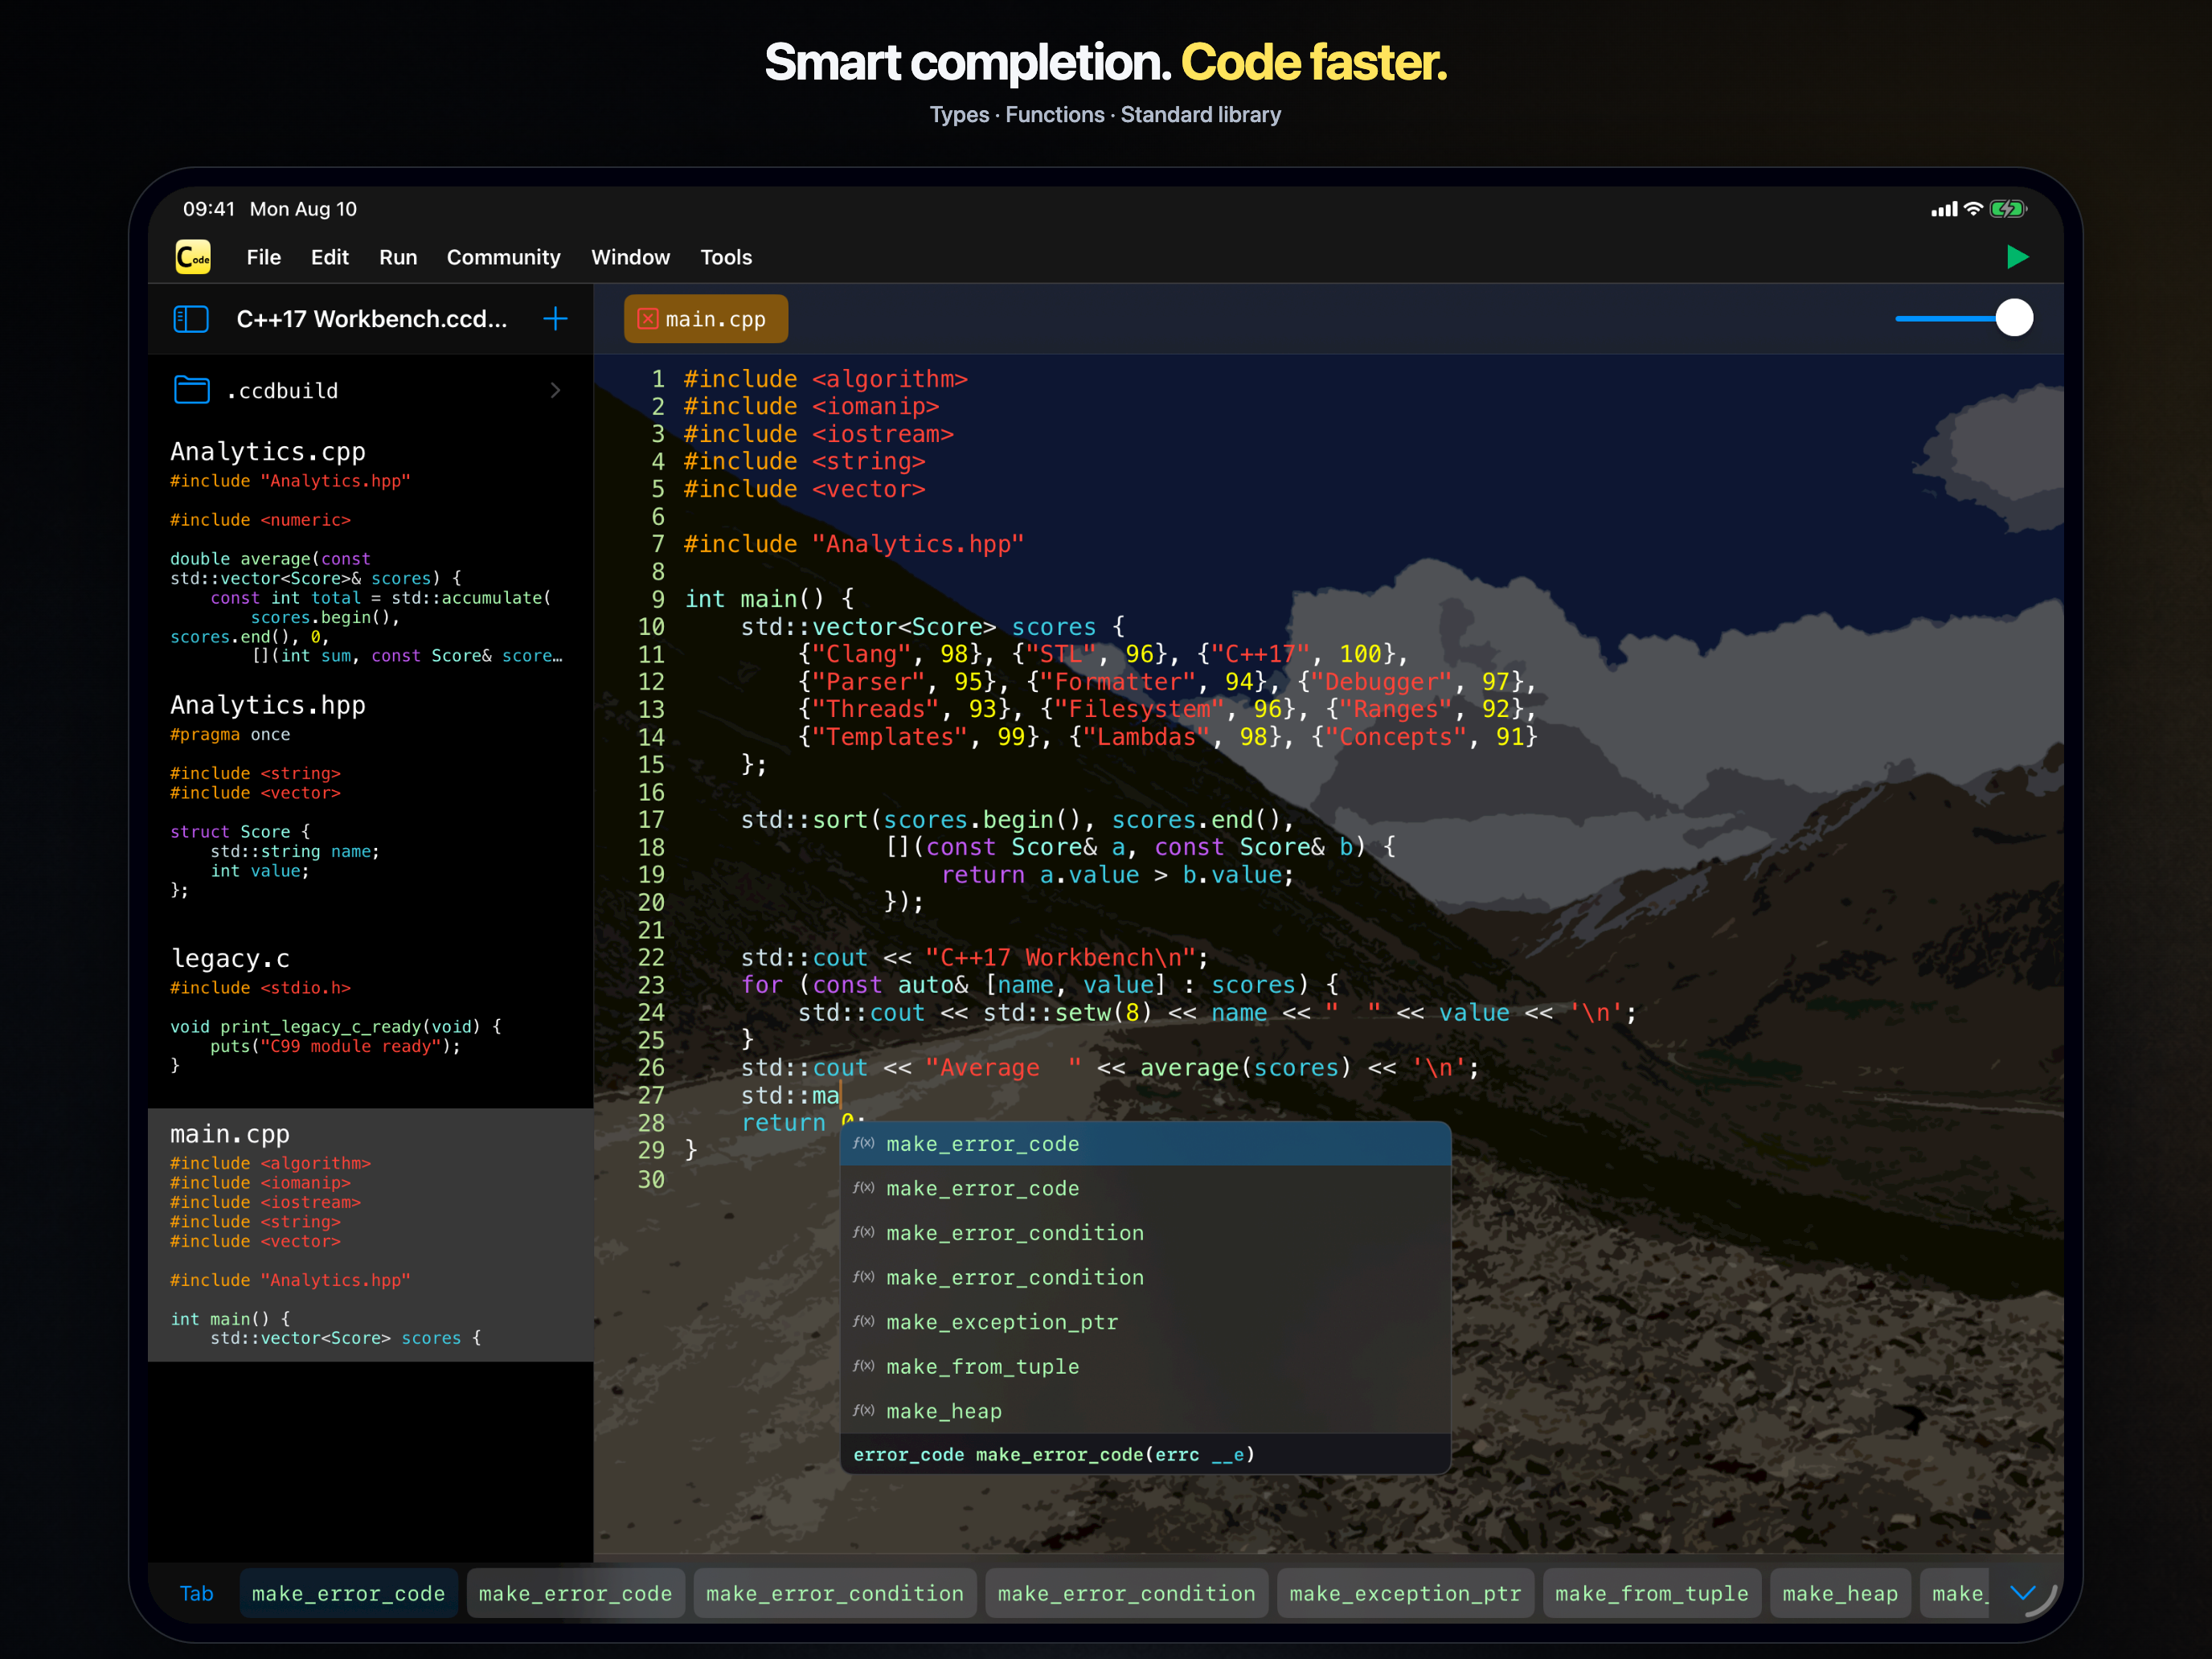2212x1659 pixels.
Task: Click the f(x) icon beside make_from_tuple
Action: (x=864, y=1366)
